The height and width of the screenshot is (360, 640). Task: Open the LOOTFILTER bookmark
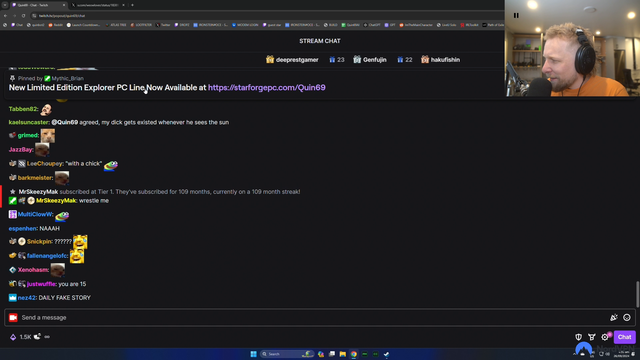pos(141,25)
